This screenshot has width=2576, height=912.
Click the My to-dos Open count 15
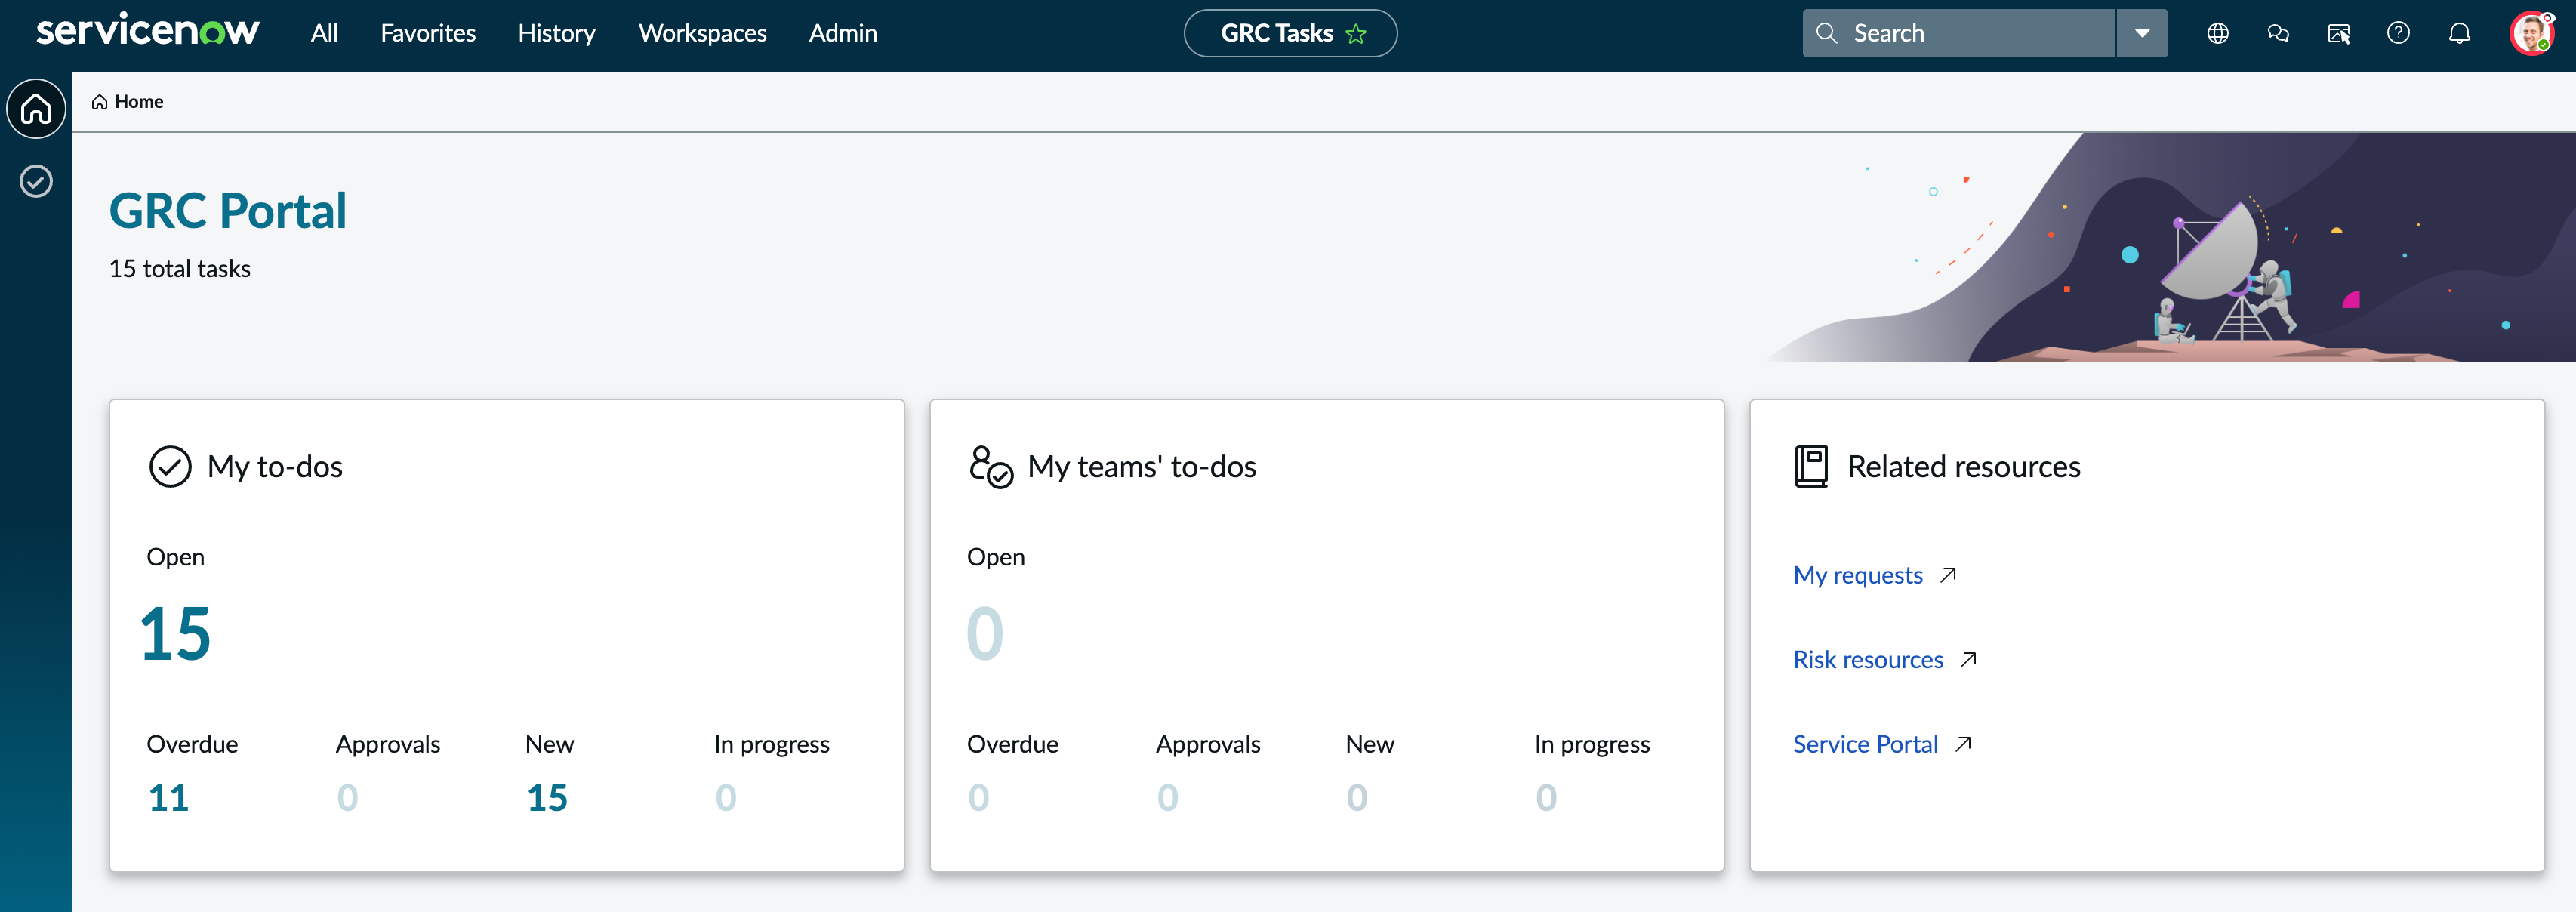[175, 633]
